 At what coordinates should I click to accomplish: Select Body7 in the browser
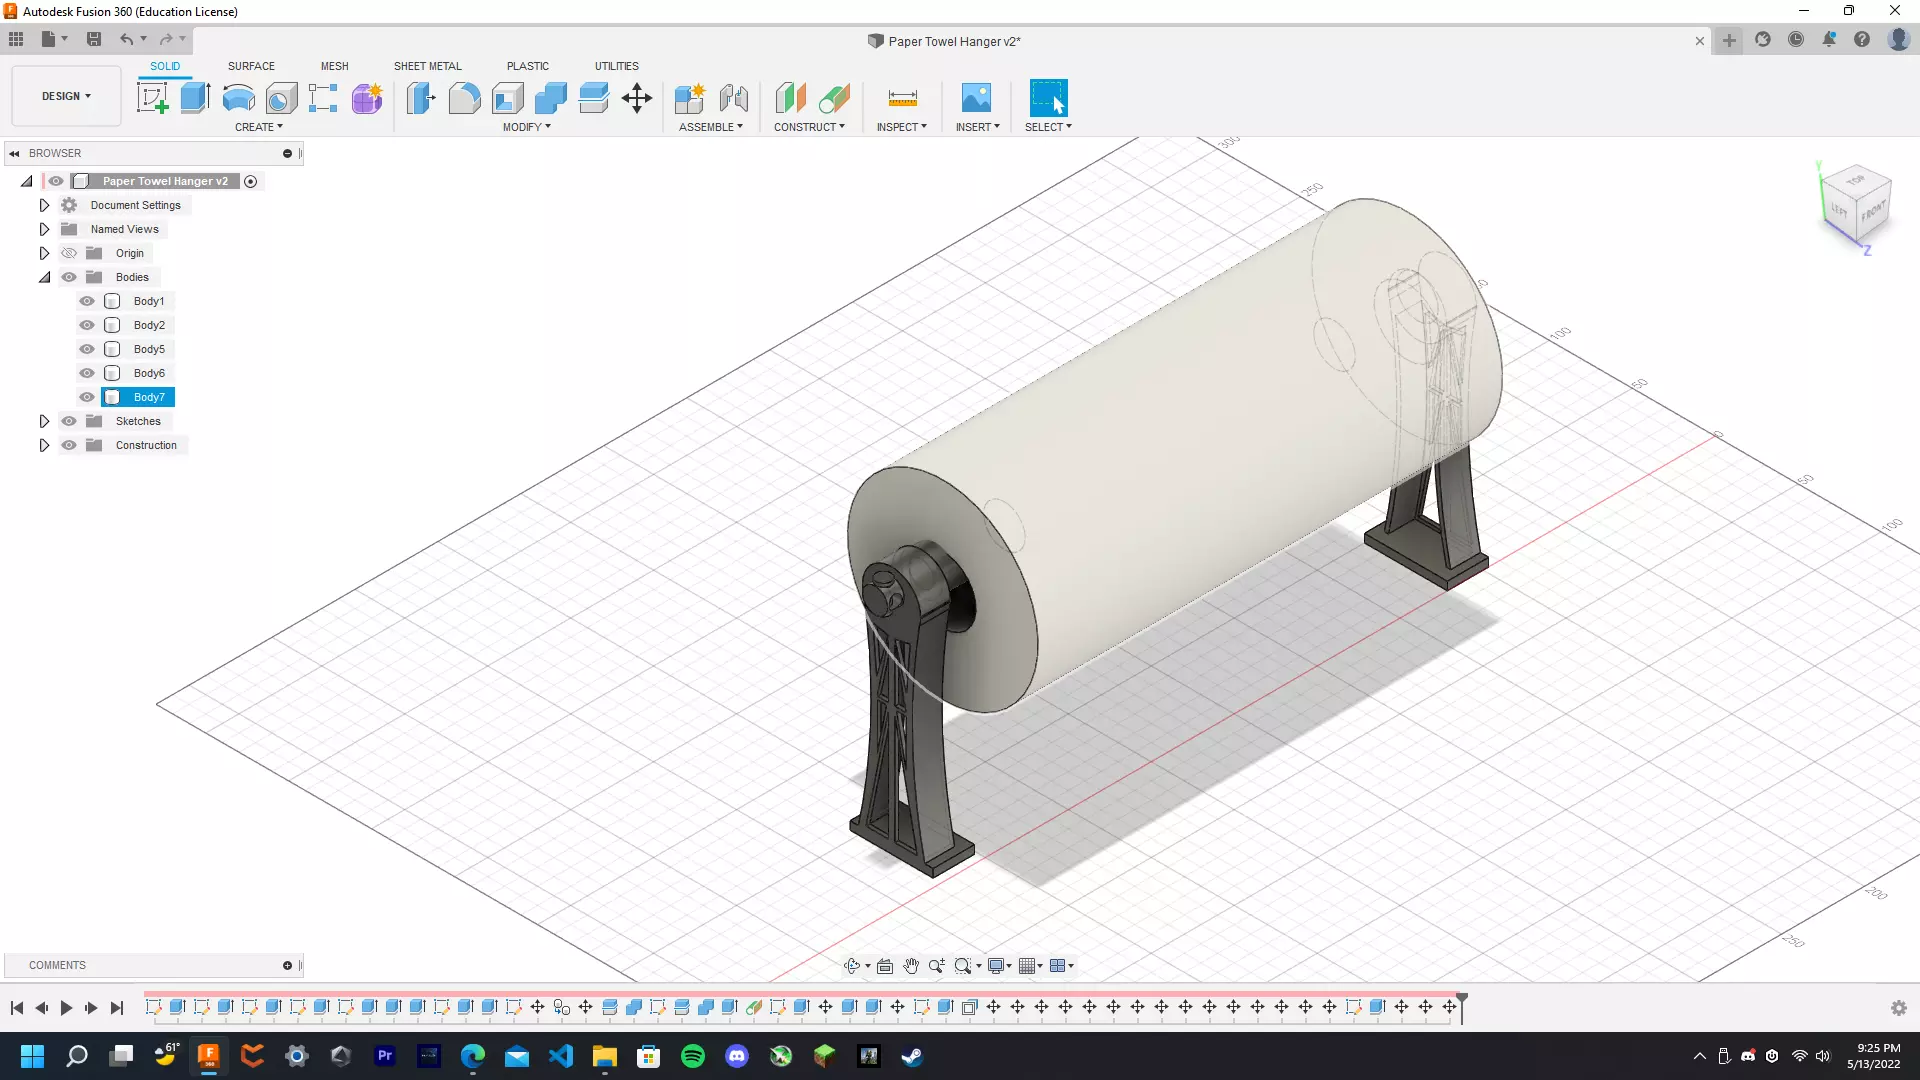point(149,397)
